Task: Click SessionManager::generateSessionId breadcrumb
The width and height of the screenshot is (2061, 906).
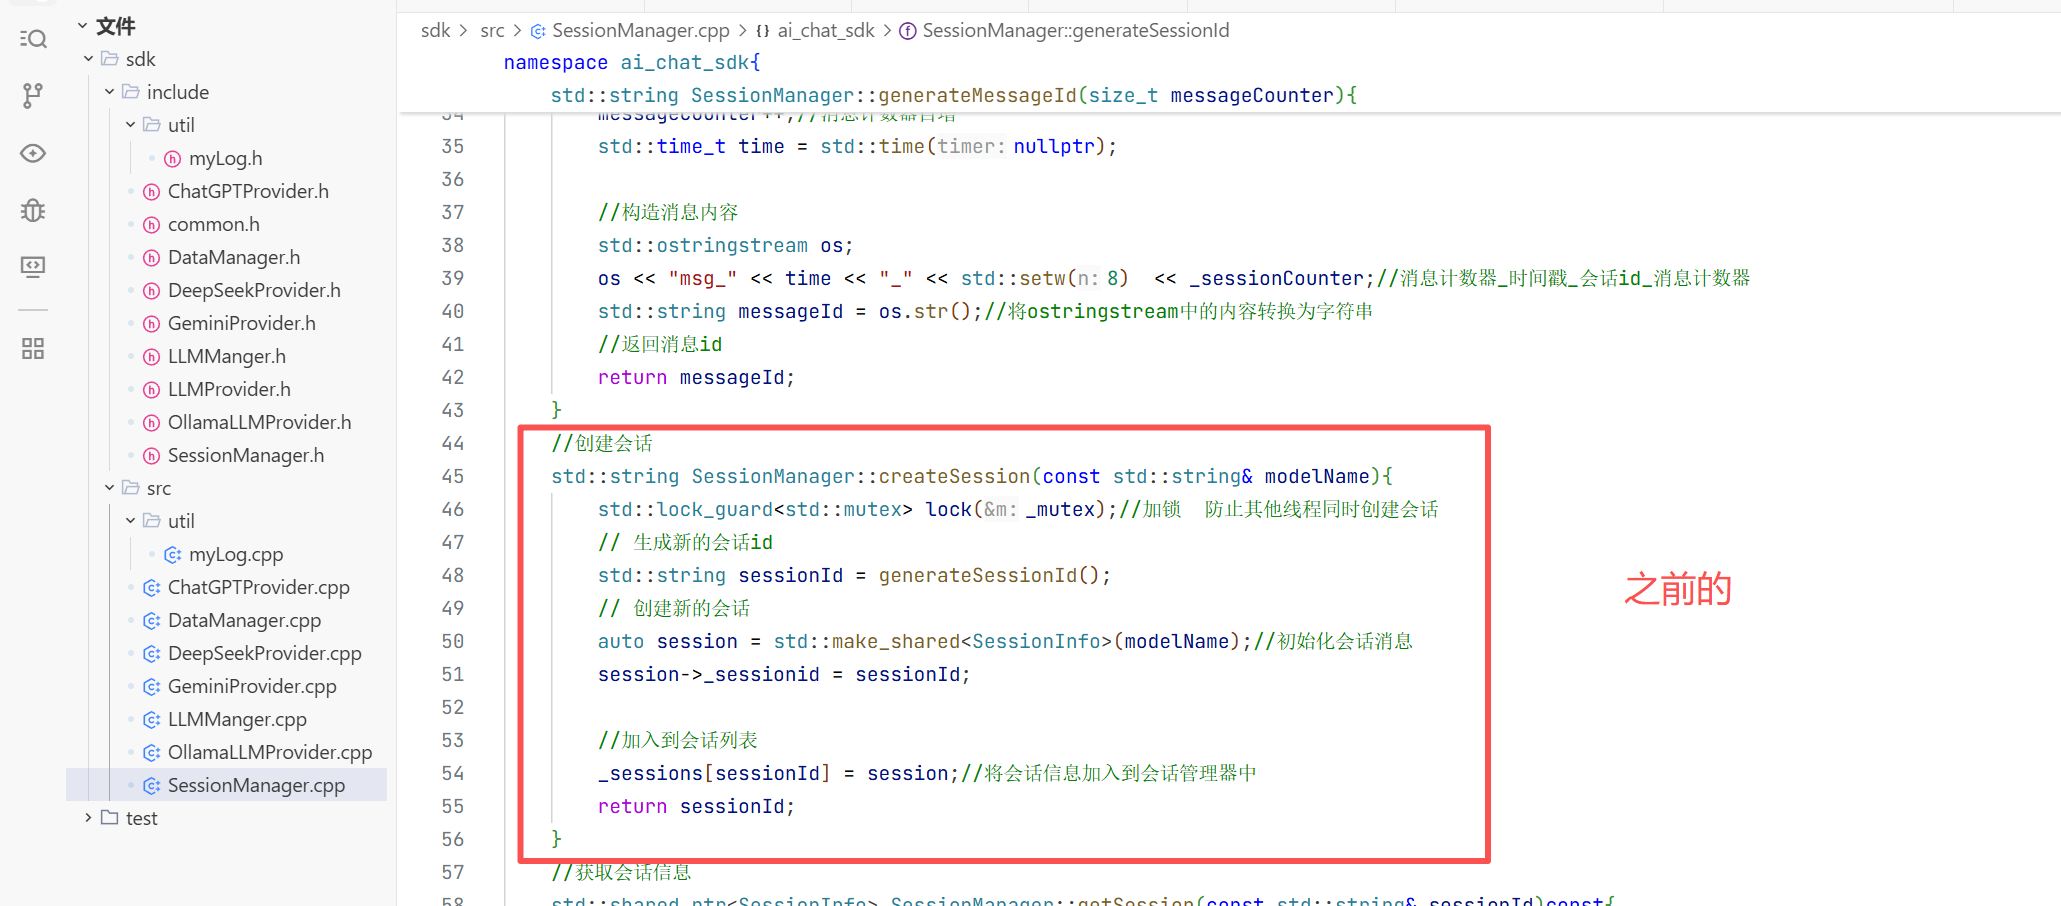Action: (1076, 30)
